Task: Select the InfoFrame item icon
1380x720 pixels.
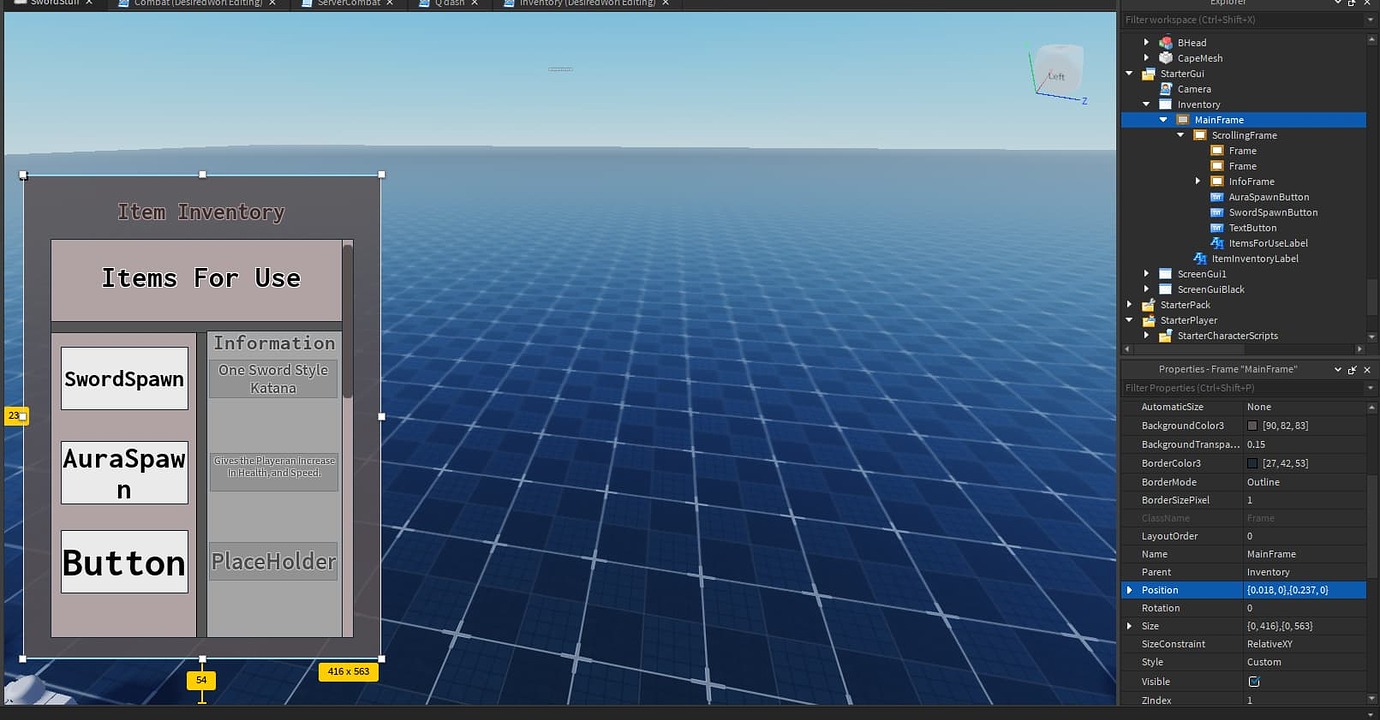Action: tap(1217, 182)
